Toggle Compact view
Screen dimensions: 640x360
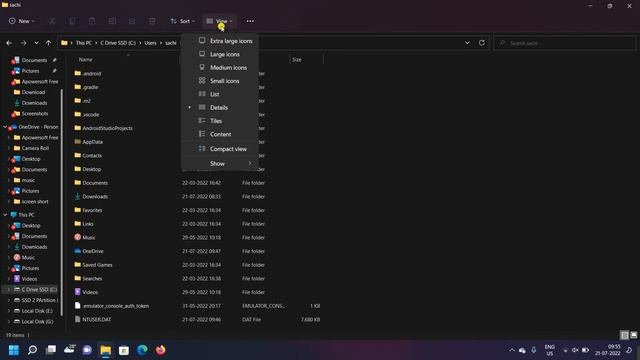pyautogui.click(x=220, y=149)
